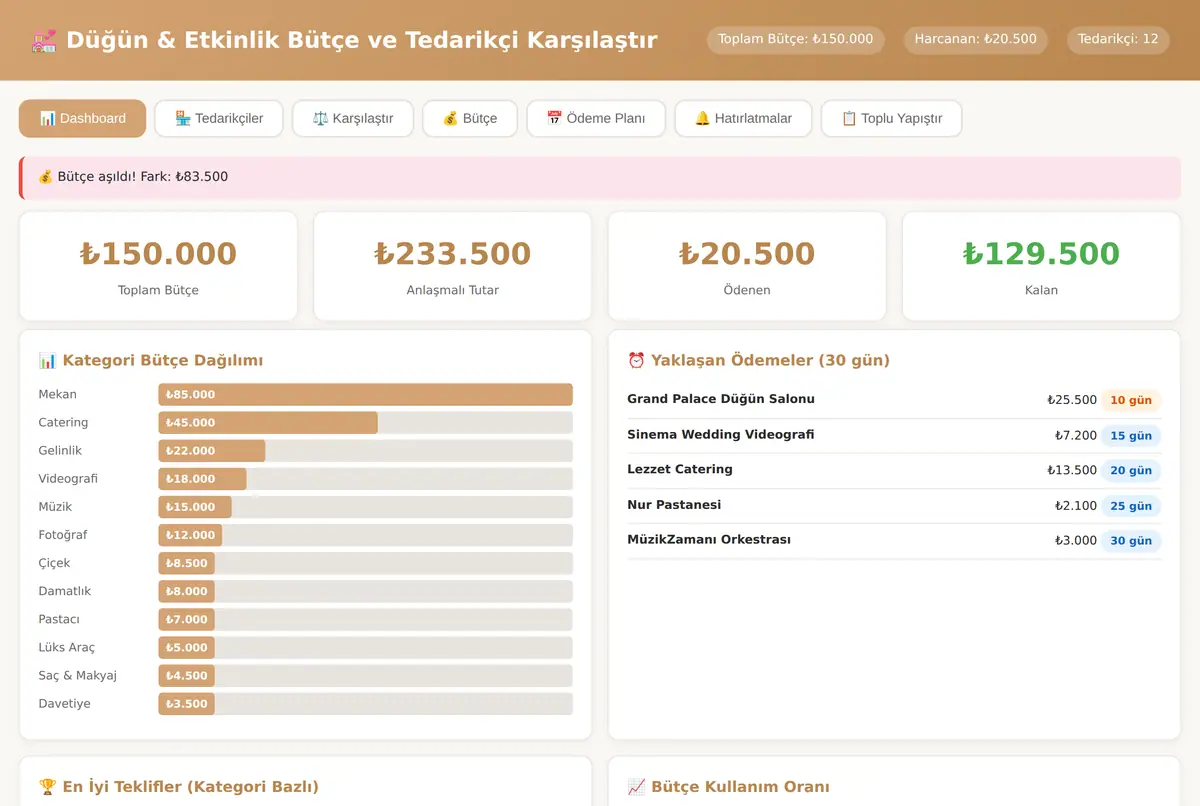The image size is (1200, 806).
Task: Select the ₺233.500 Anlaşmalı Tutar card
Action: 453,266
